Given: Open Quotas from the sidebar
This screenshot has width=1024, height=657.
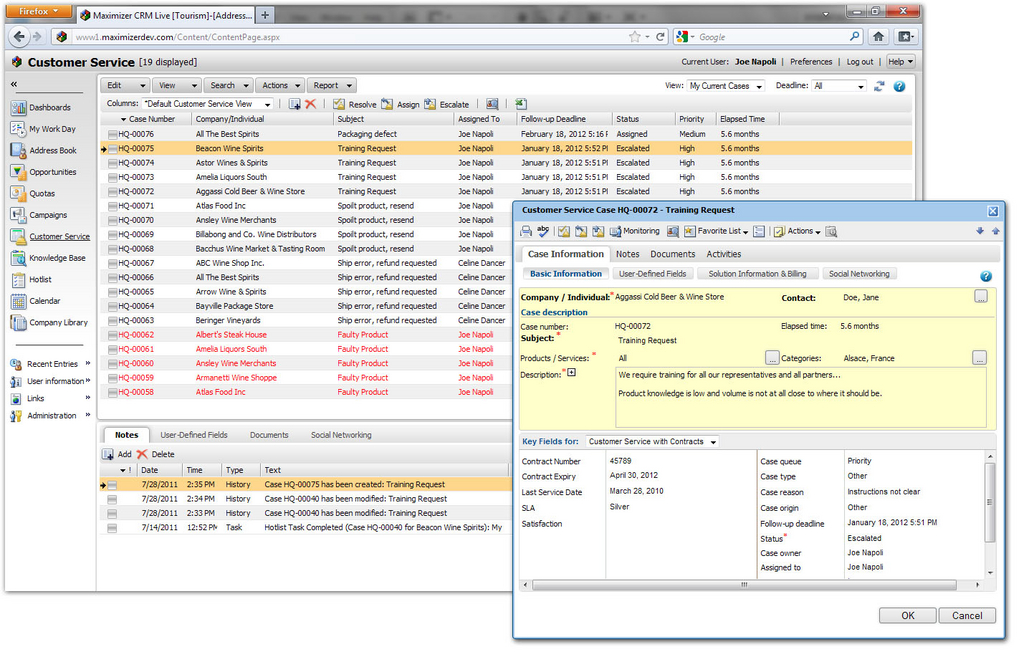Looking at the screenshot, I should (33, 194).
